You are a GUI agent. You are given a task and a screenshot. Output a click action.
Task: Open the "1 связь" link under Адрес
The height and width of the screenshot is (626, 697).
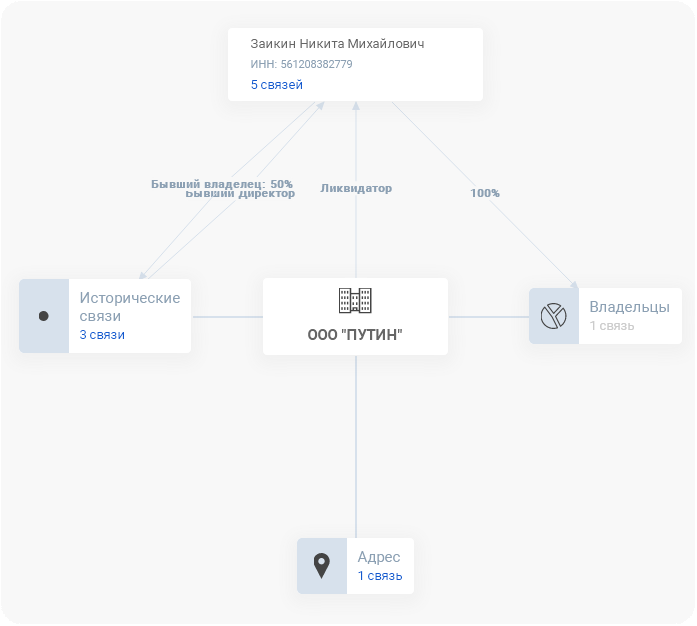tap(380, 576)
